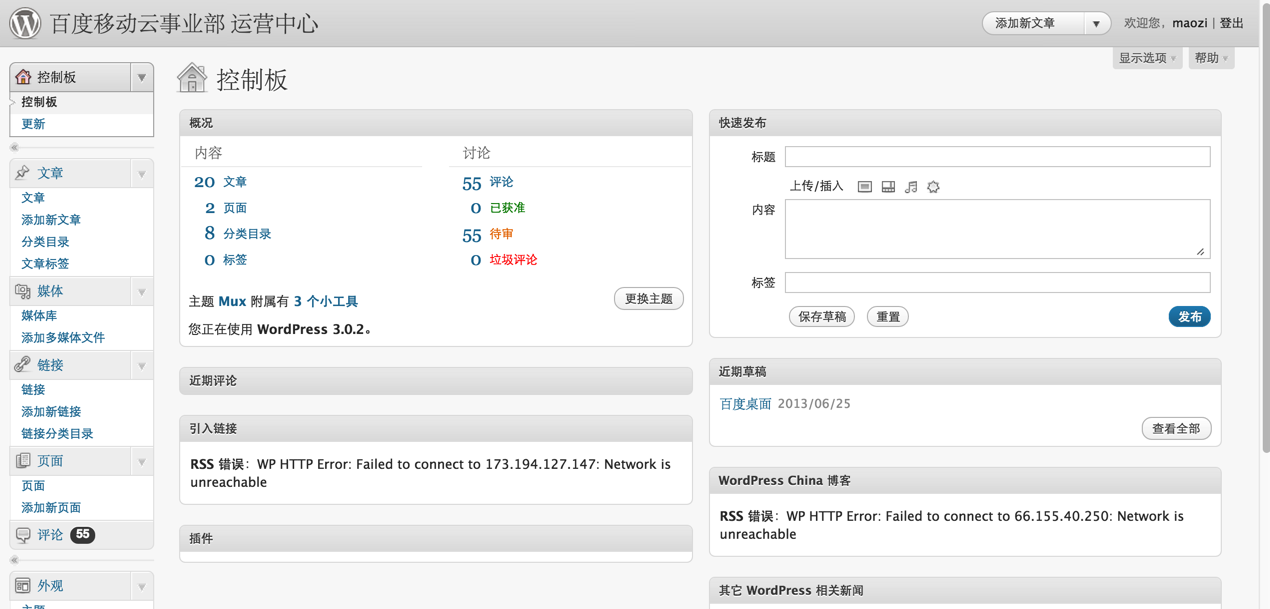Click the 更换主题 button
Screen dimensions: 1270x609
click(649, 299)
